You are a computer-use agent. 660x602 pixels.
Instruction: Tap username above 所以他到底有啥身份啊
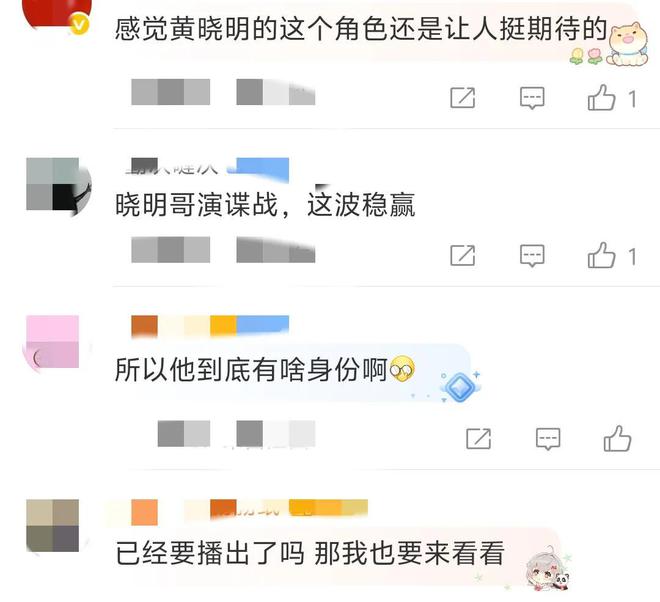pos(210,326)
